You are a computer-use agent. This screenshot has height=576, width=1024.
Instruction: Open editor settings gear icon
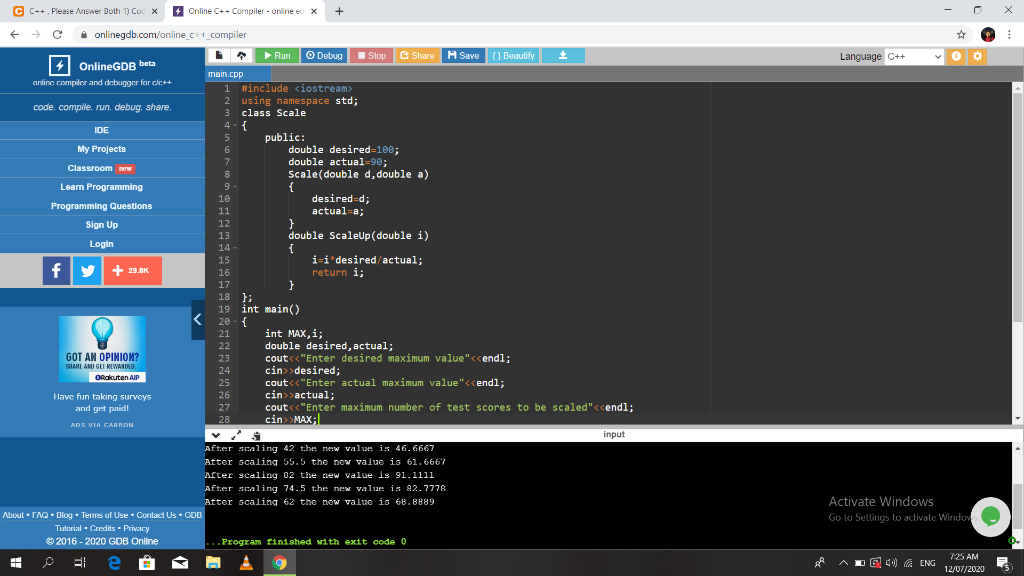[x=978, y=56]
